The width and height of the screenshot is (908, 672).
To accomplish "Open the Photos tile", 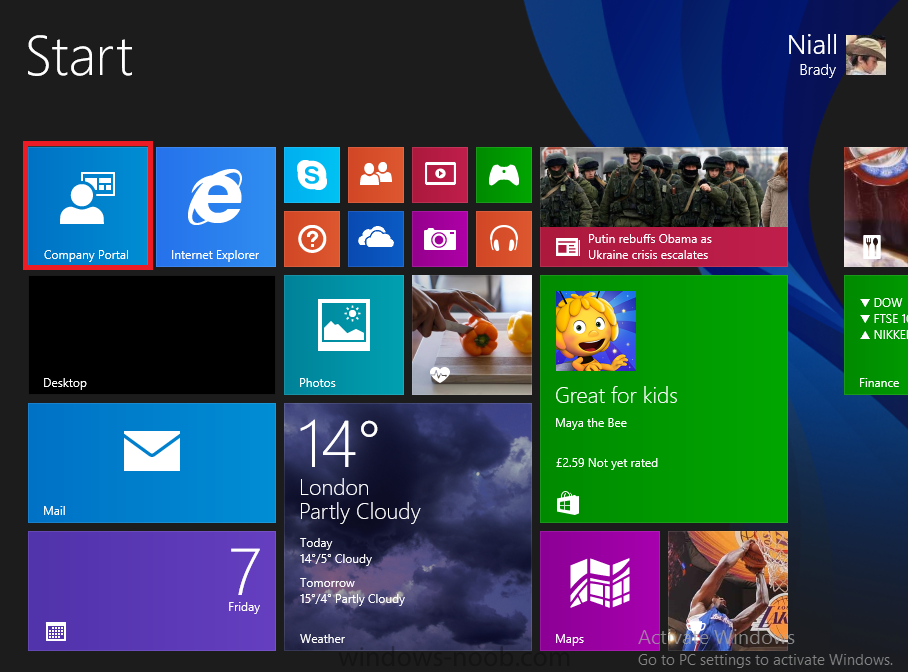I will pos(344,335).
